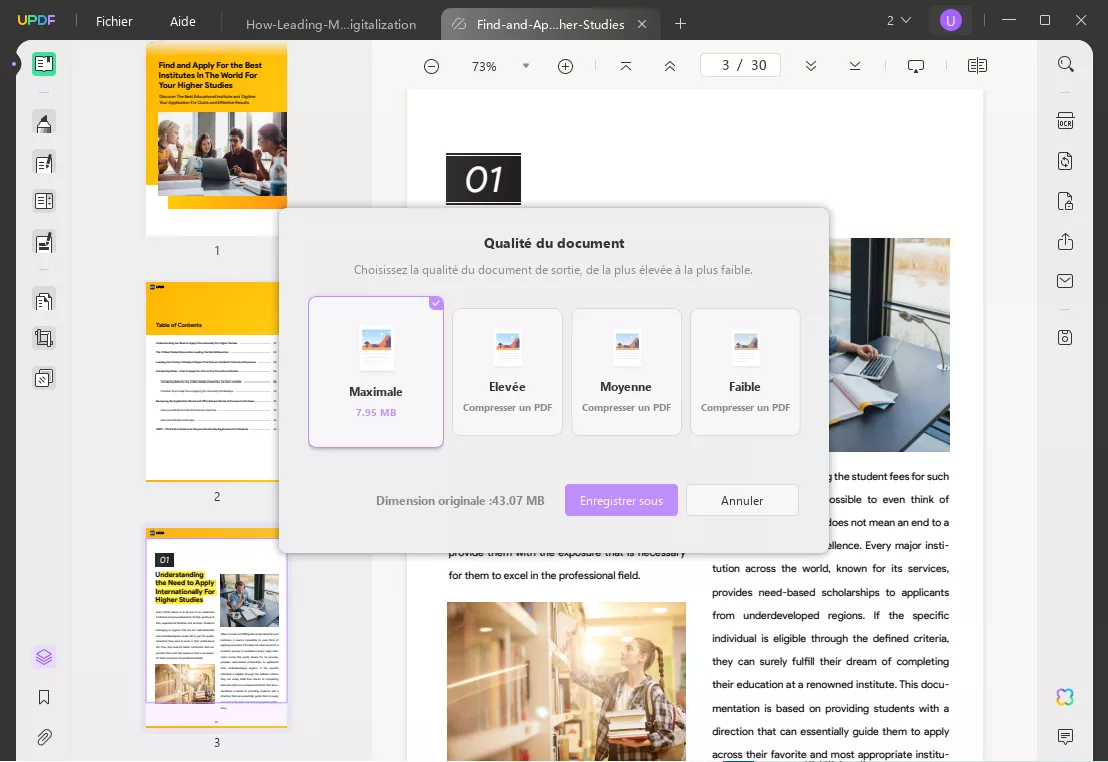Go to next page arrow icon
The image size is (1108, 762).
point(811,66)
